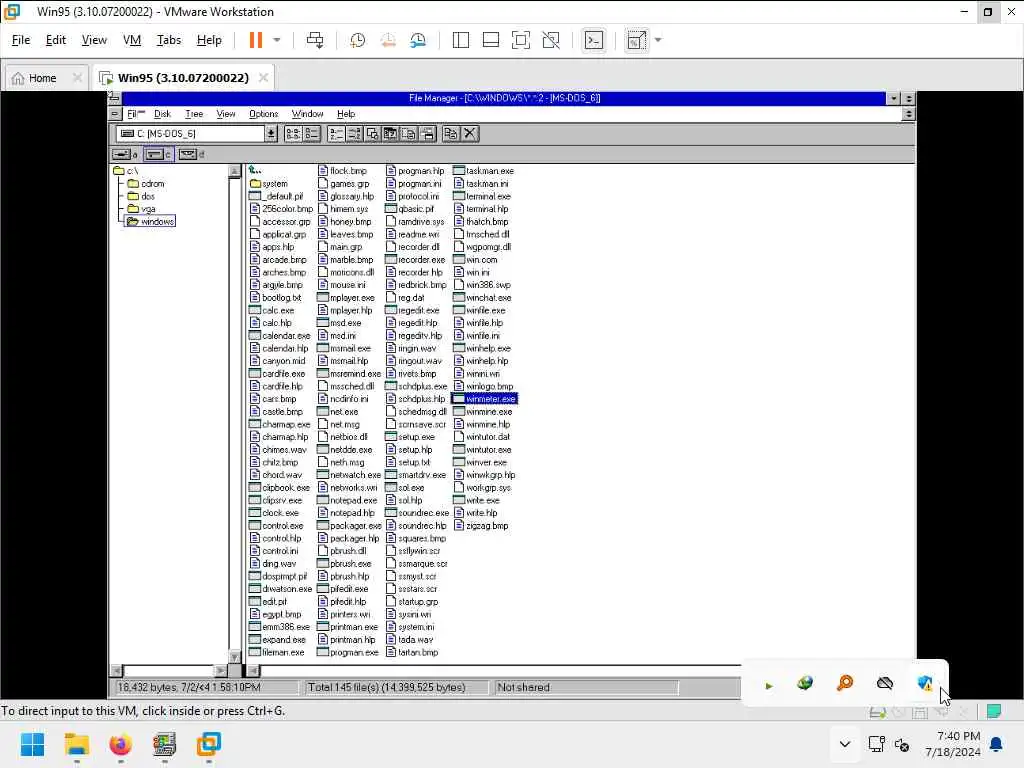
Task: Select progman.exe file
Action: tap(347, 652)
